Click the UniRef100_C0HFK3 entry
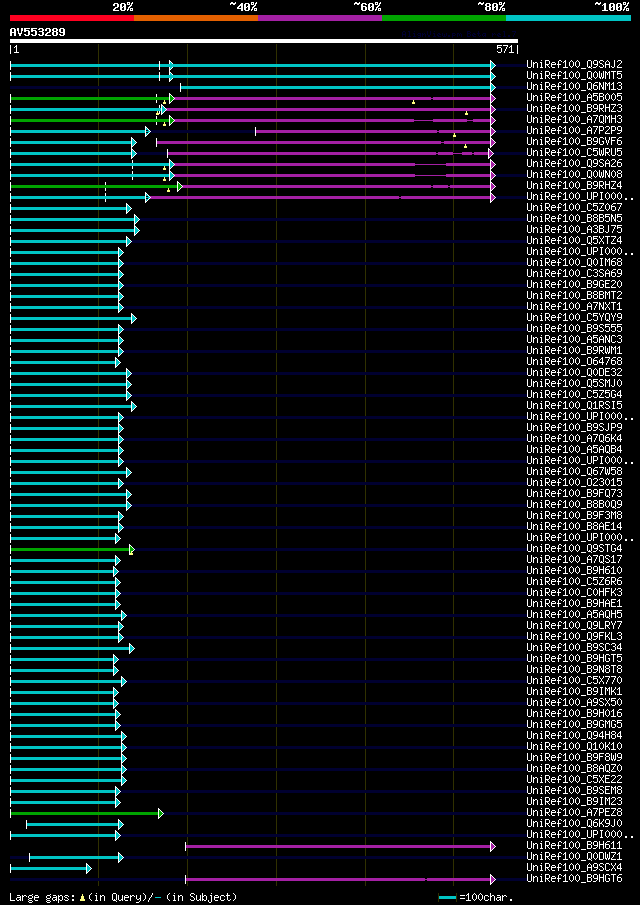Viewport: 640px width, 905px height. 575,592
